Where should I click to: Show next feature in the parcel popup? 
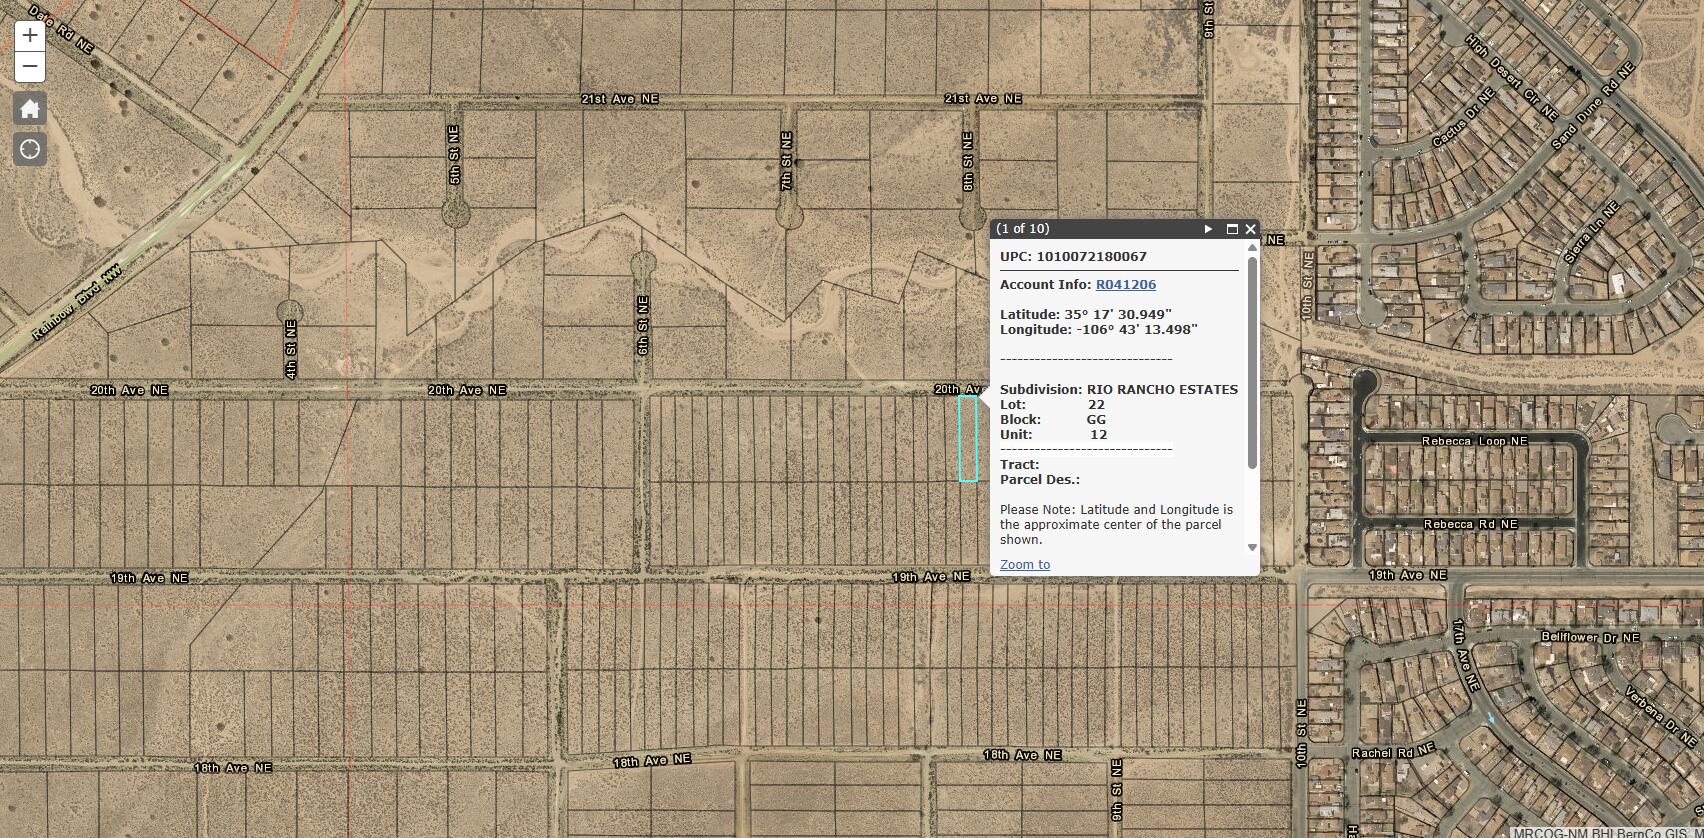(1208, 229)
